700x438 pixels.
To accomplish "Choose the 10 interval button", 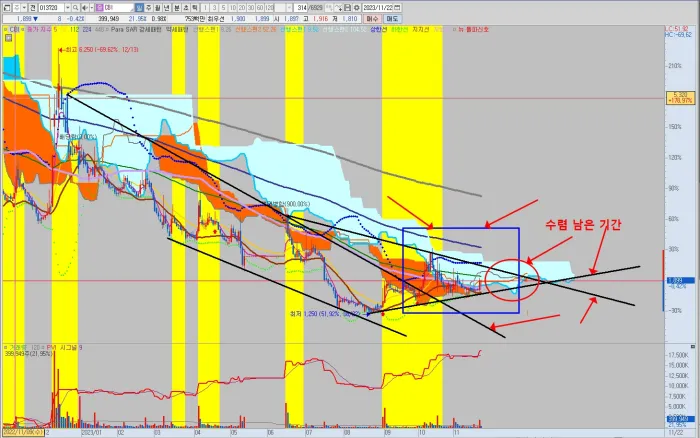I will [x=233, y=8].
